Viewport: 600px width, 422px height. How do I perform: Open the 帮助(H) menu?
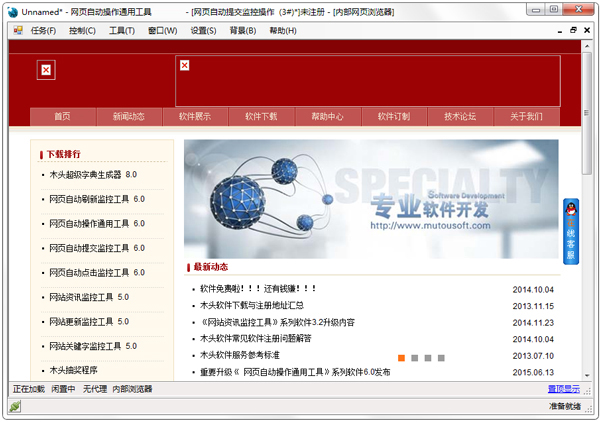click(x=283, y=30)
